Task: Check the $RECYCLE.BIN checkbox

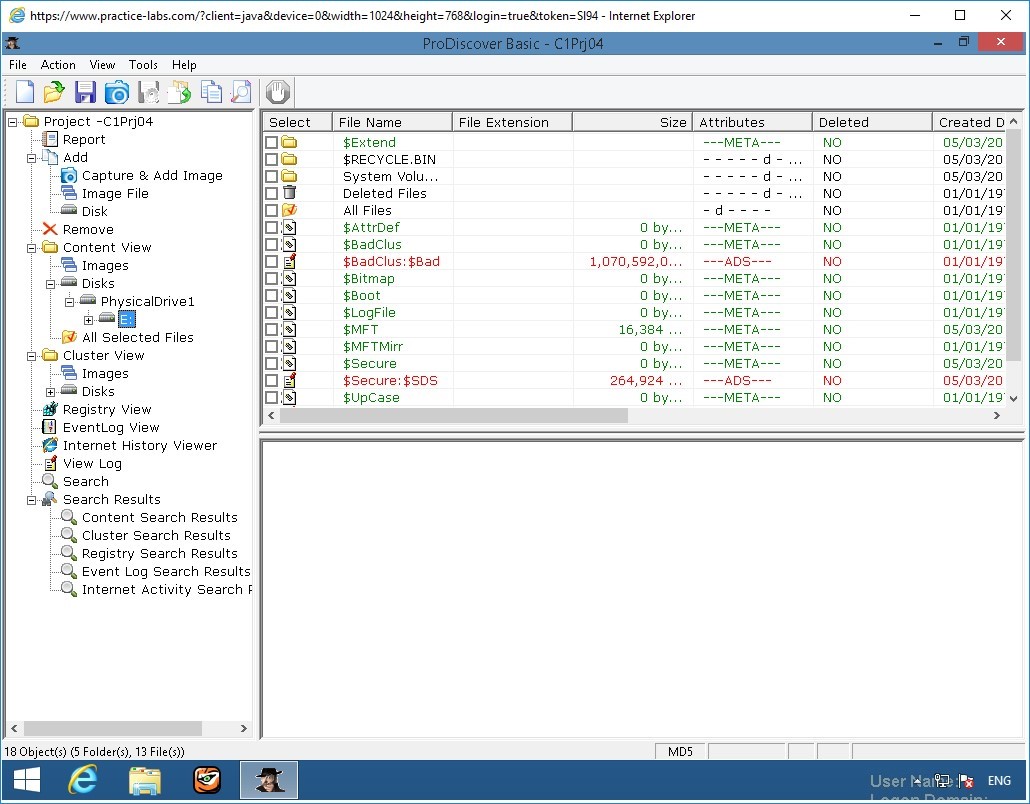Action: pyautogui.click(x=271, y=160)
